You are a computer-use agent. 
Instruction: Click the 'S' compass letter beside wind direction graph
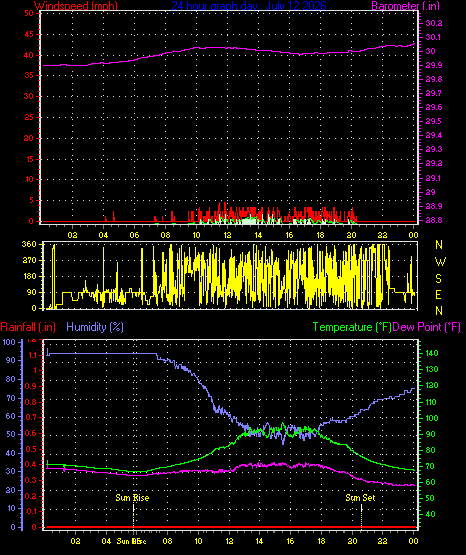coord(438,279)
